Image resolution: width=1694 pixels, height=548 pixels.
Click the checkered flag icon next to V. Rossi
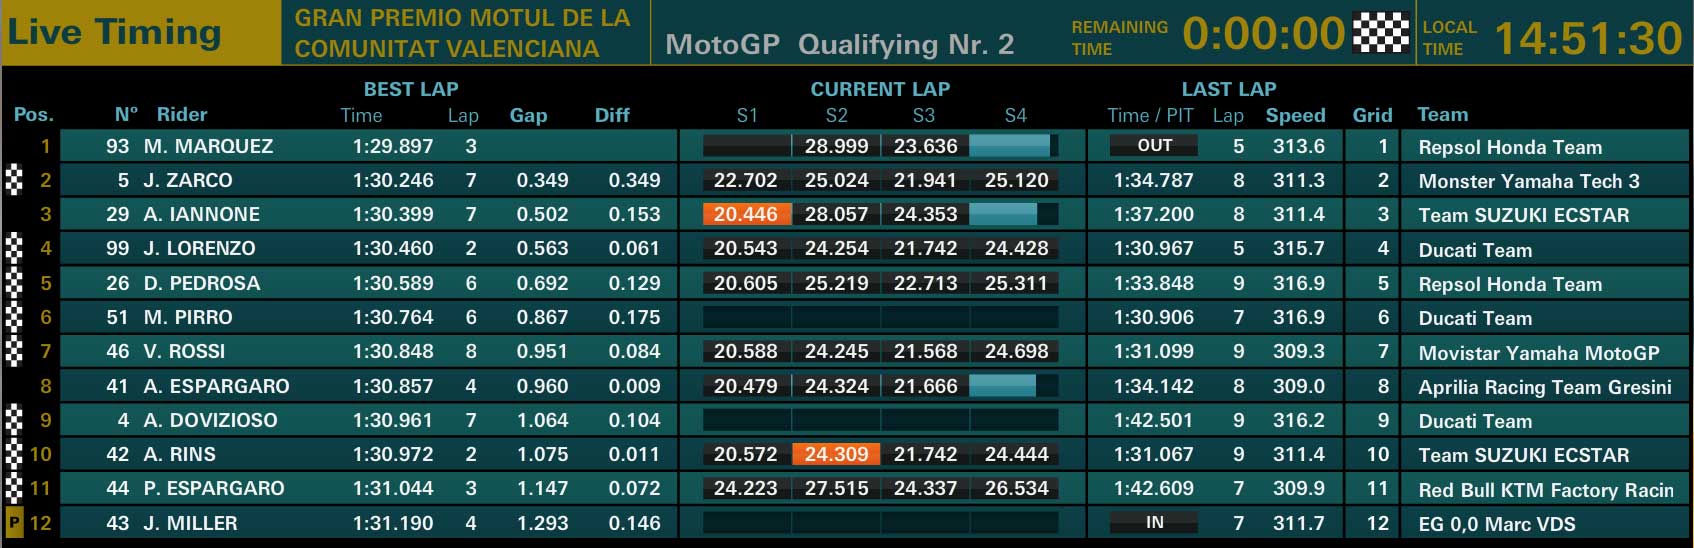(x=13, y=351)
